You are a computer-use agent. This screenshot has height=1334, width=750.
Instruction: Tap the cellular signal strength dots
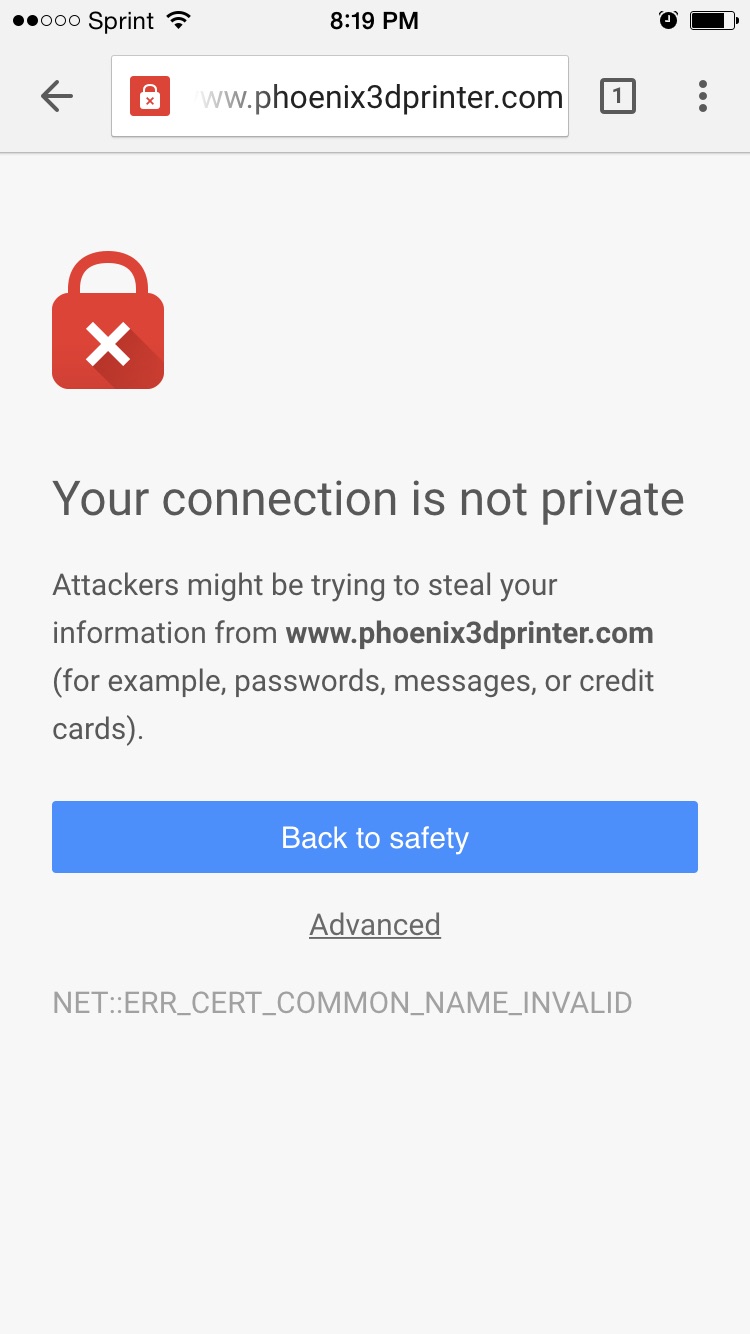(x=46, y=21)
